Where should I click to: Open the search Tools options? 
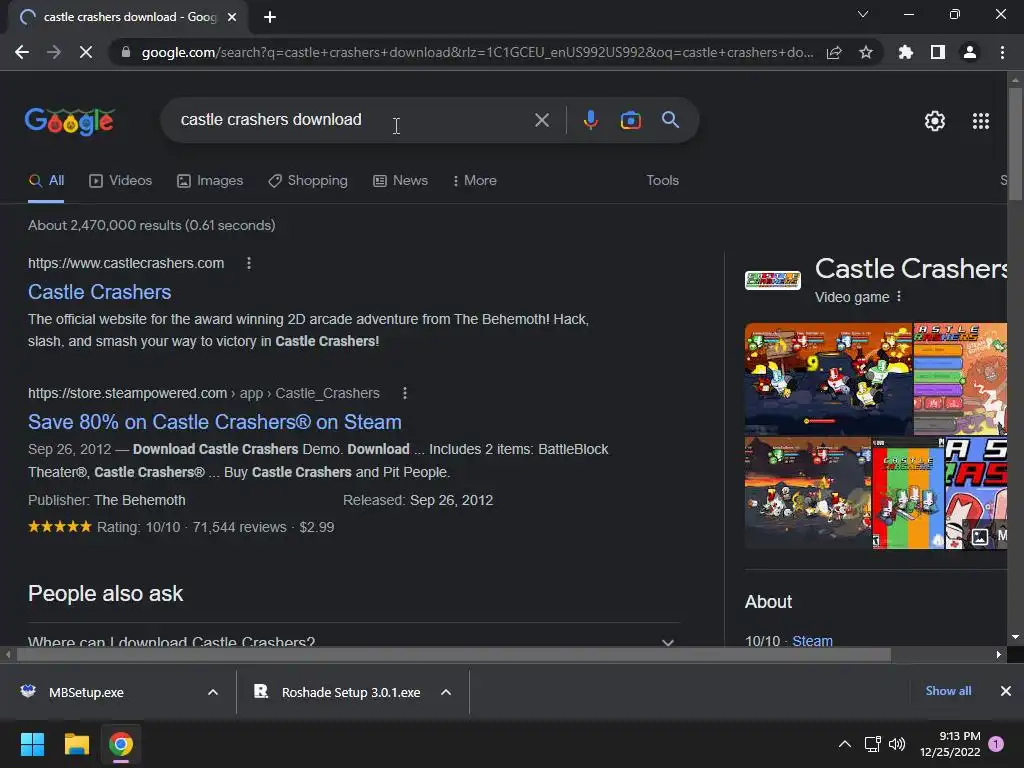[662, 181]
